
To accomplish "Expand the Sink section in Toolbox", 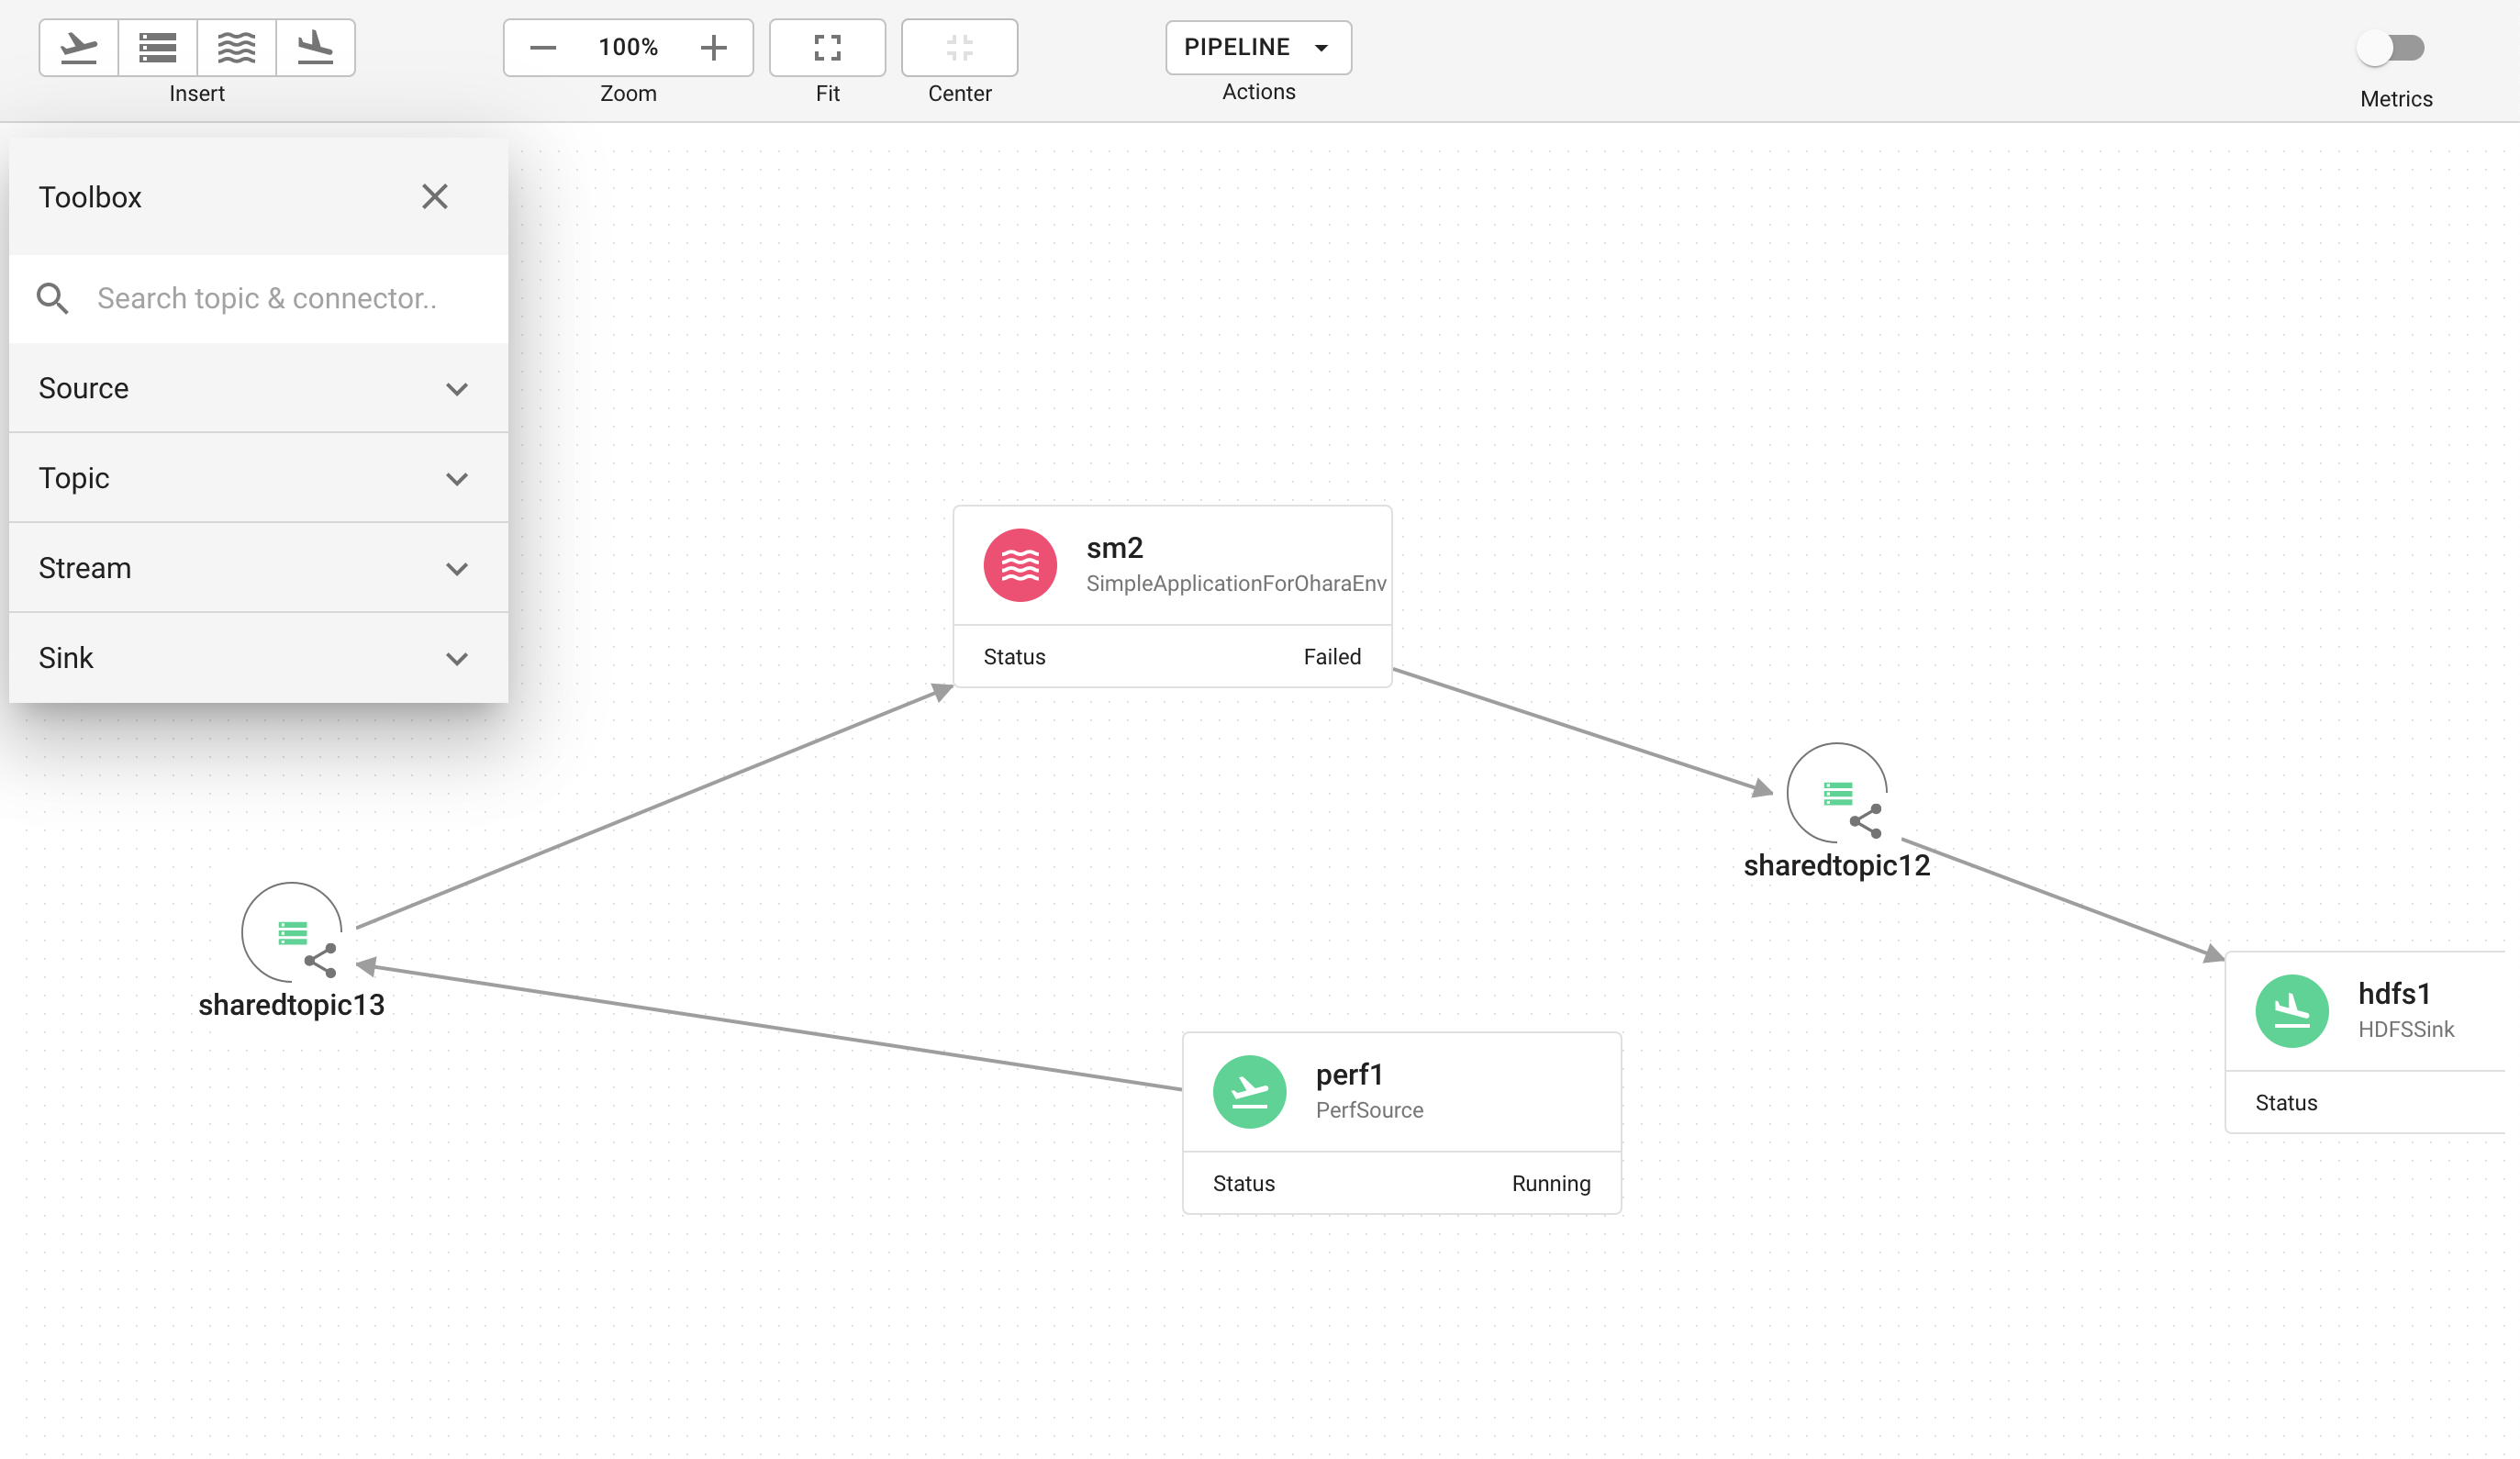I will tap(259, 658).
